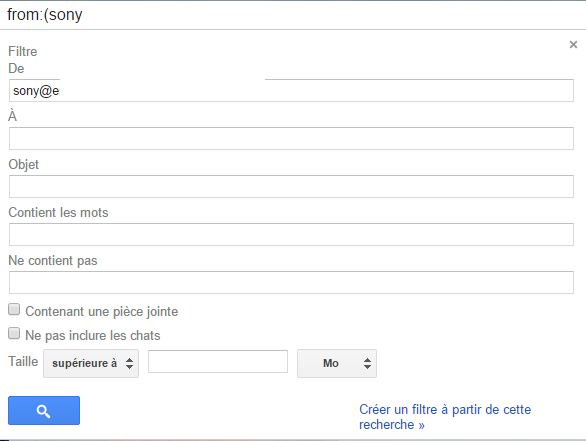
Task: Open the 'Mo' size unit dropdown
Action: coord(337,363)
